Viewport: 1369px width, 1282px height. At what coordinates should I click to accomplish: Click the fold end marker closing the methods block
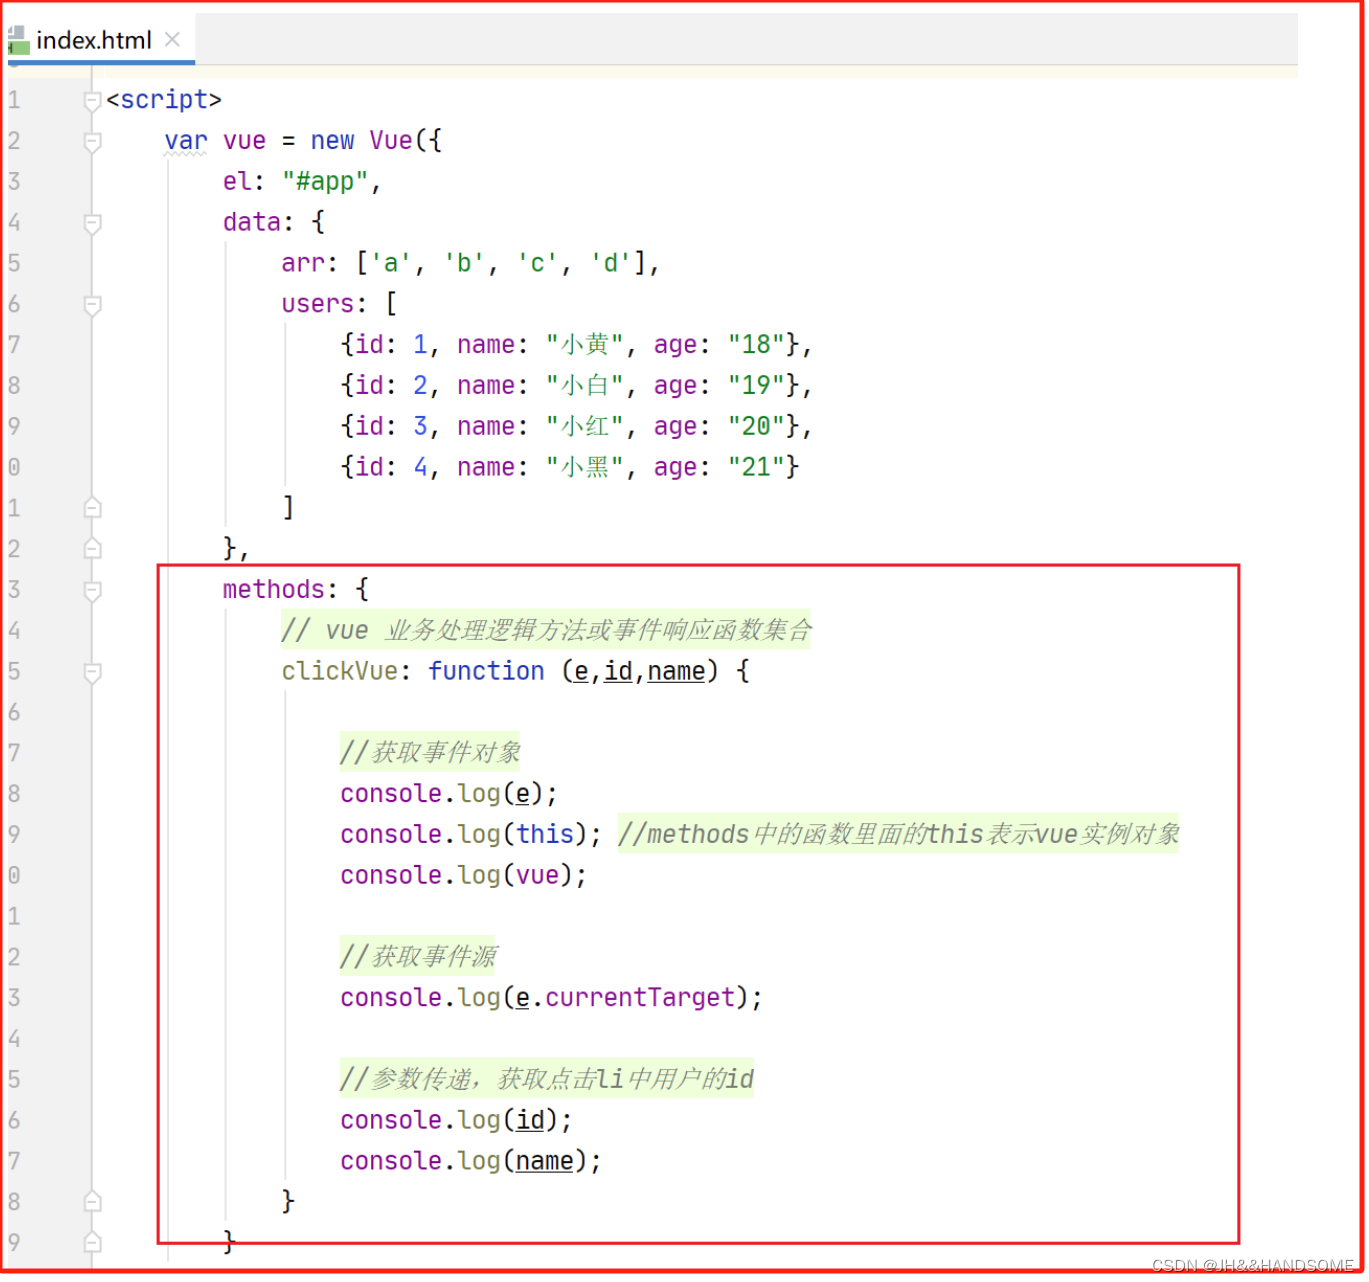pos(92,1243)
